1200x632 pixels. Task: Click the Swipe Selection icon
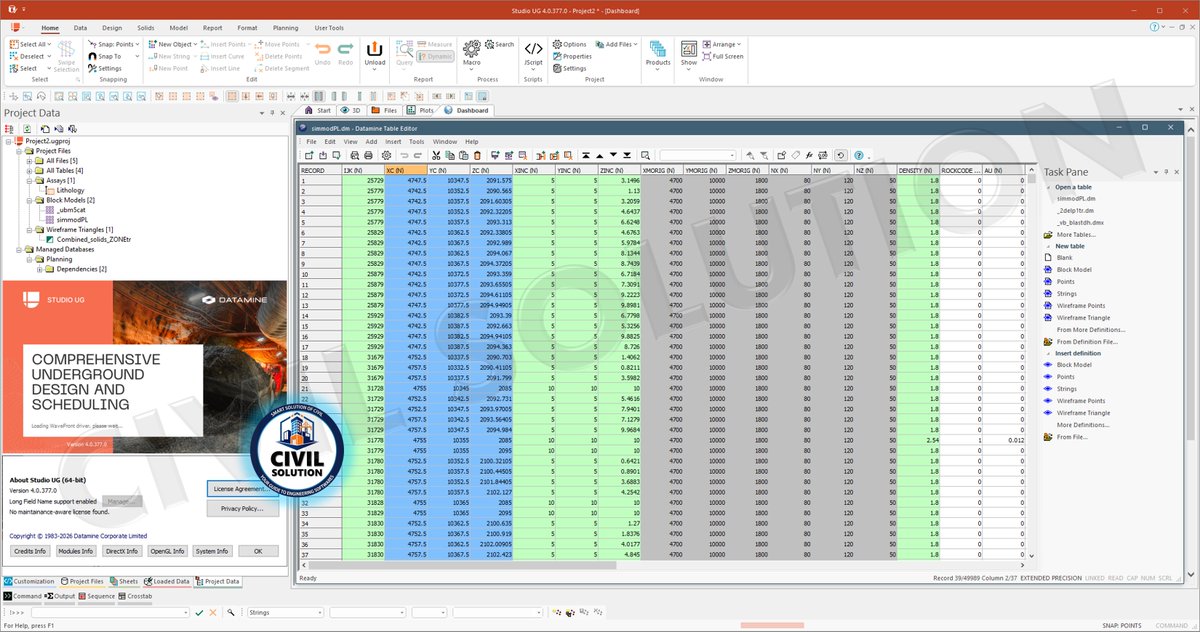coord(66,48)
